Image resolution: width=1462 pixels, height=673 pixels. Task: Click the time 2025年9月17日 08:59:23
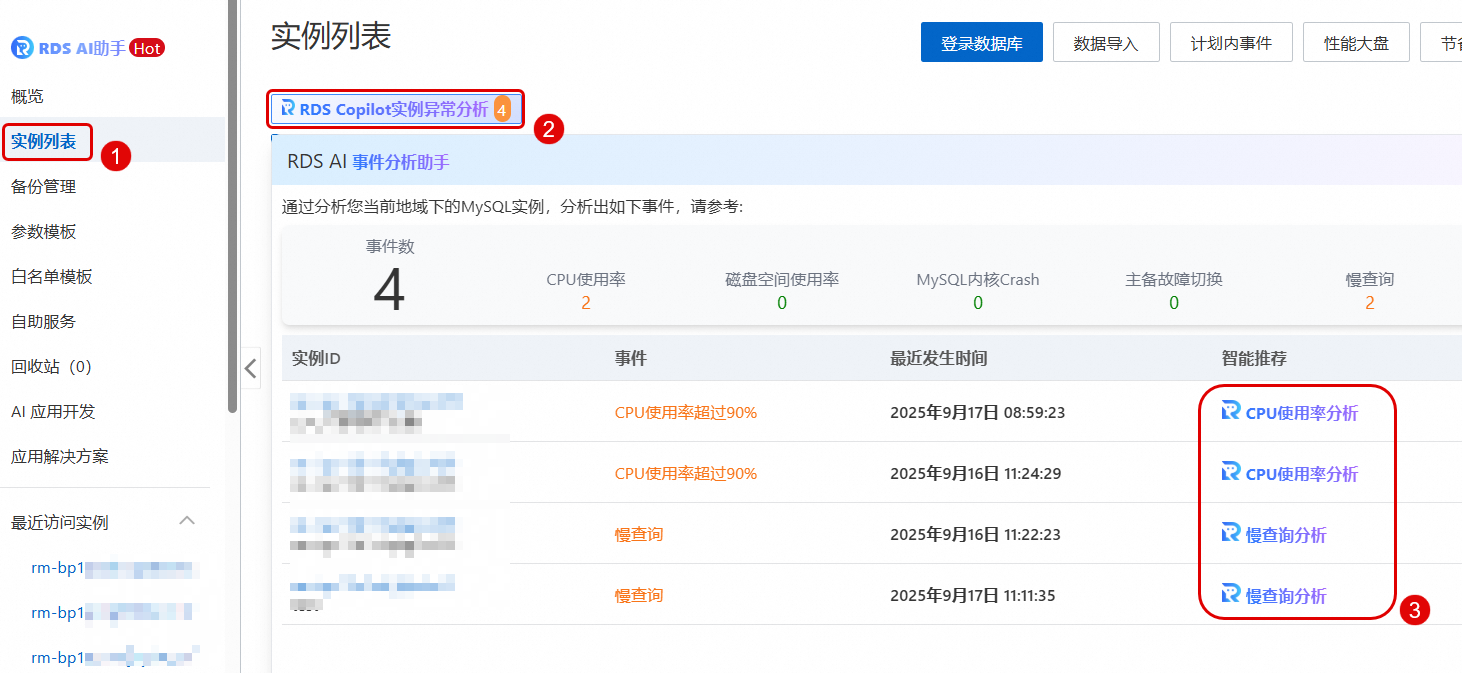[x=977, y=412]
